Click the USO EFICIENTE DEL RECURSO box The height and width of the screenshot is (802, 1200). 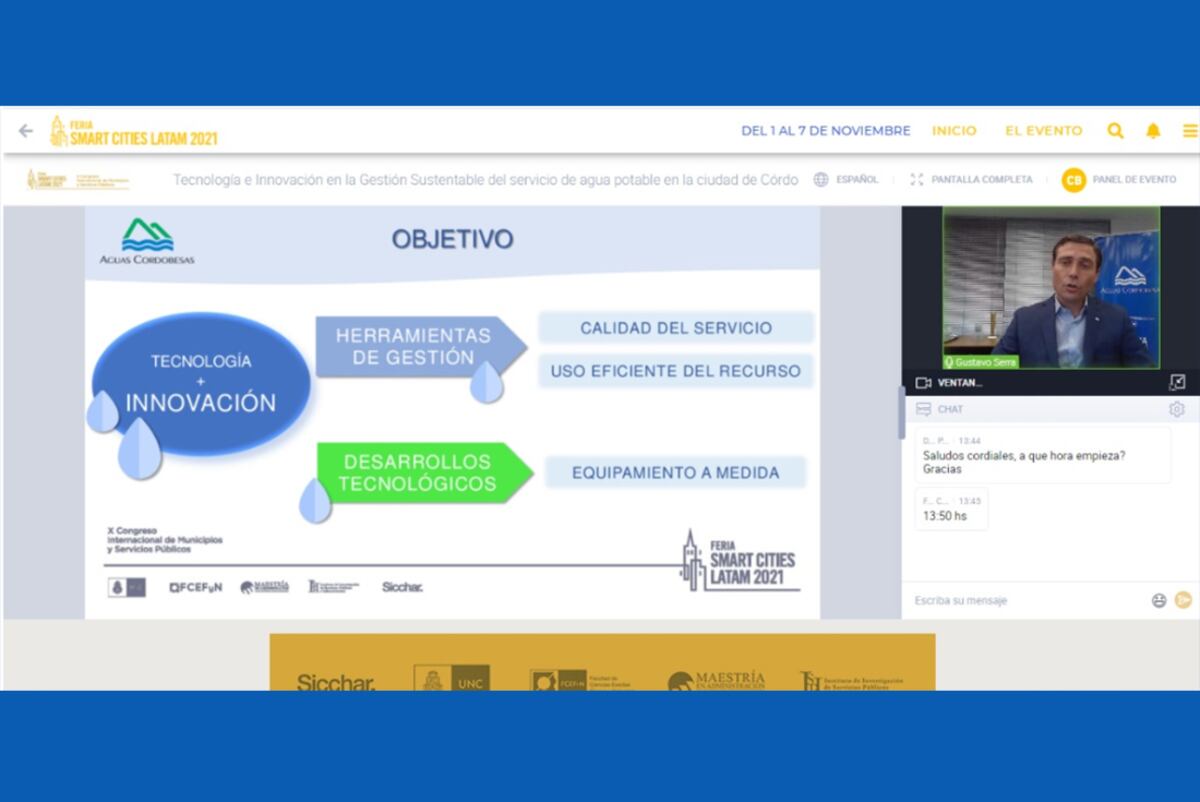[676, 371]
